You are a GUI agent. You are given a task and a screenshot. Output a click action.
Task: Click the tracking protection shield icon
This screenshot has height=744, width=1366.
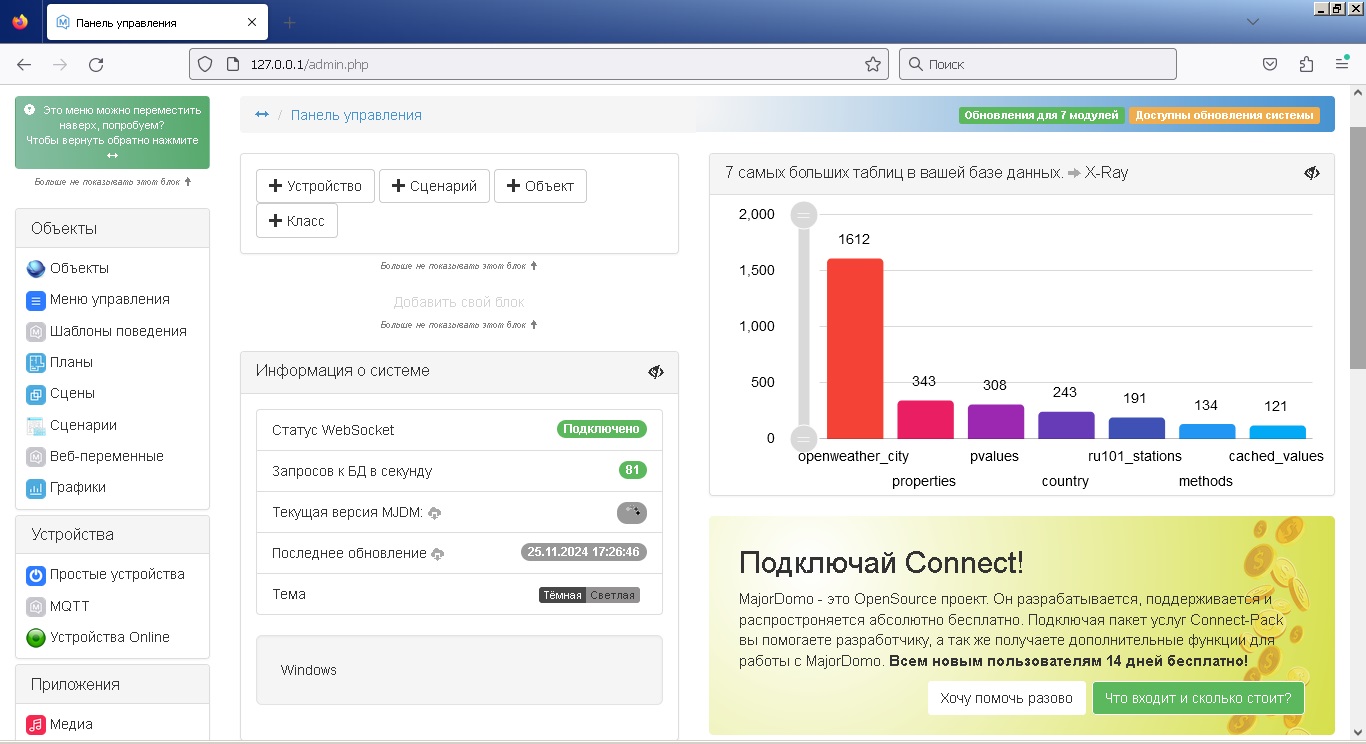[x=205, y=64]
